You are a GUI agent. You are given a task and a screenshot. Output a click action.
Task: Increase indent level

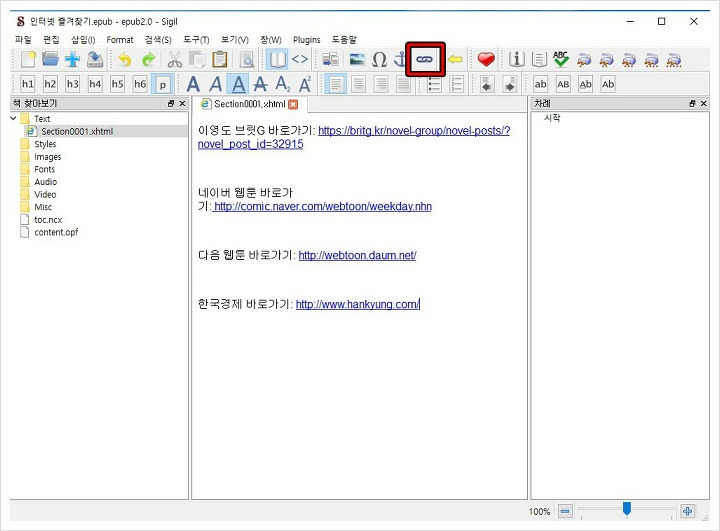click(510, 85)
